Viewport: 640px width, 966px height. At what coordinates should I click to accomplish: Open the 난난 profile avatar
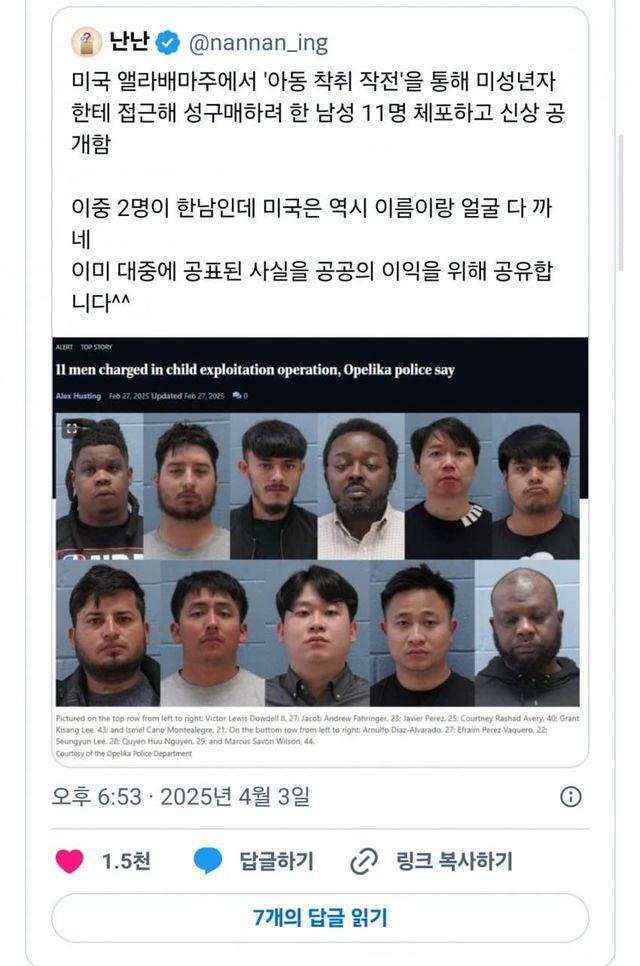point(86,43)
